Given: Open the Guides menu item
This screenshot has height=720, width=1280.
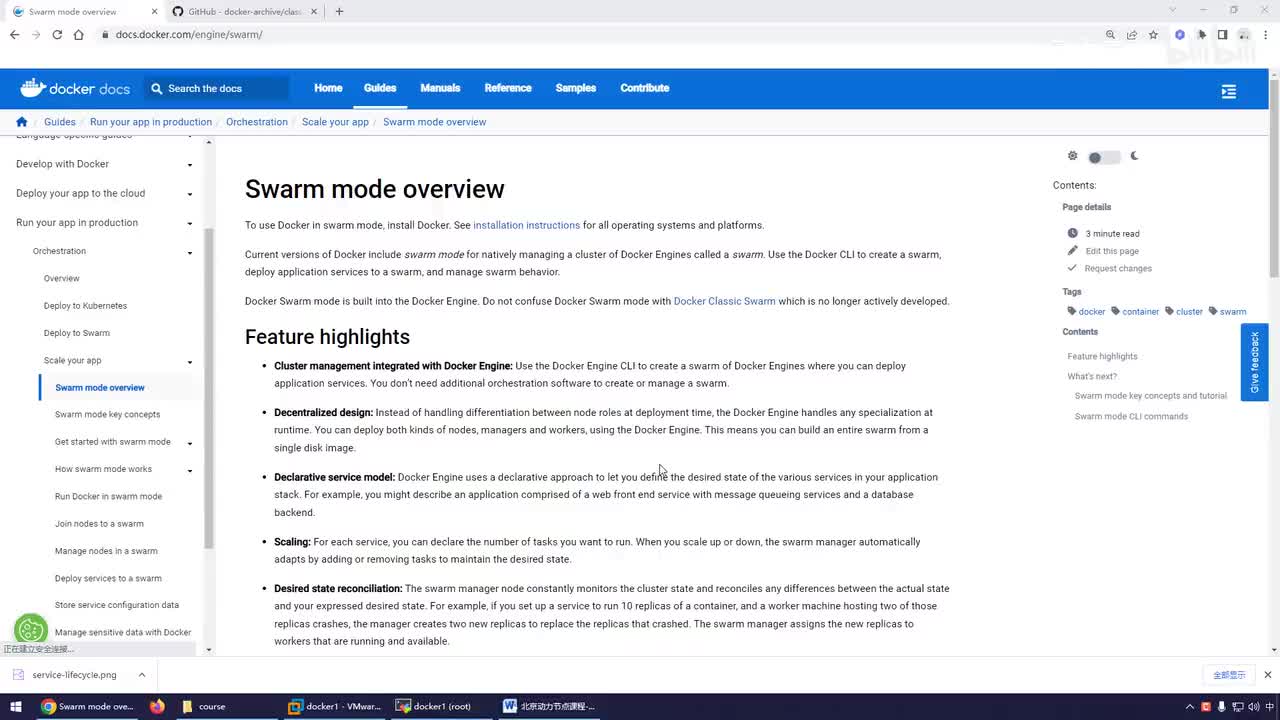Looking at the screenshot, I should 380,88.
